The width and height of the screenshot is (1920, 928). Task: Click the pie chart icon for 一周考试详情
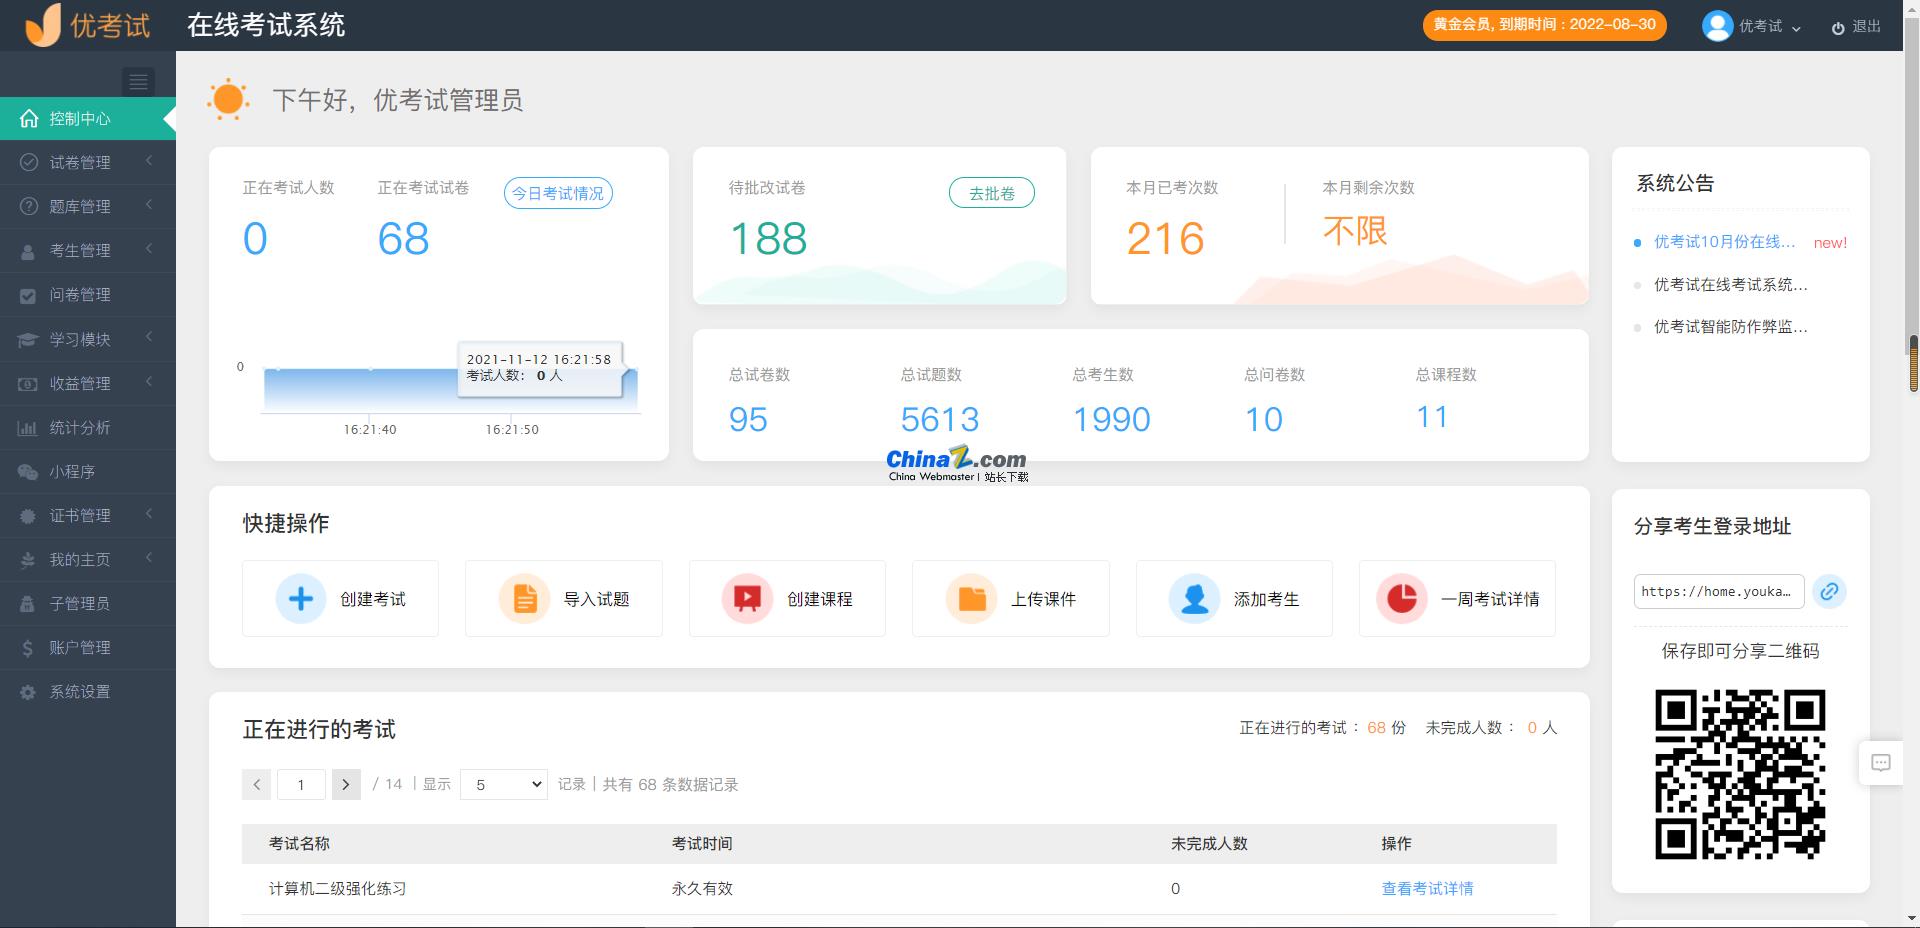tap(1402, 598)
